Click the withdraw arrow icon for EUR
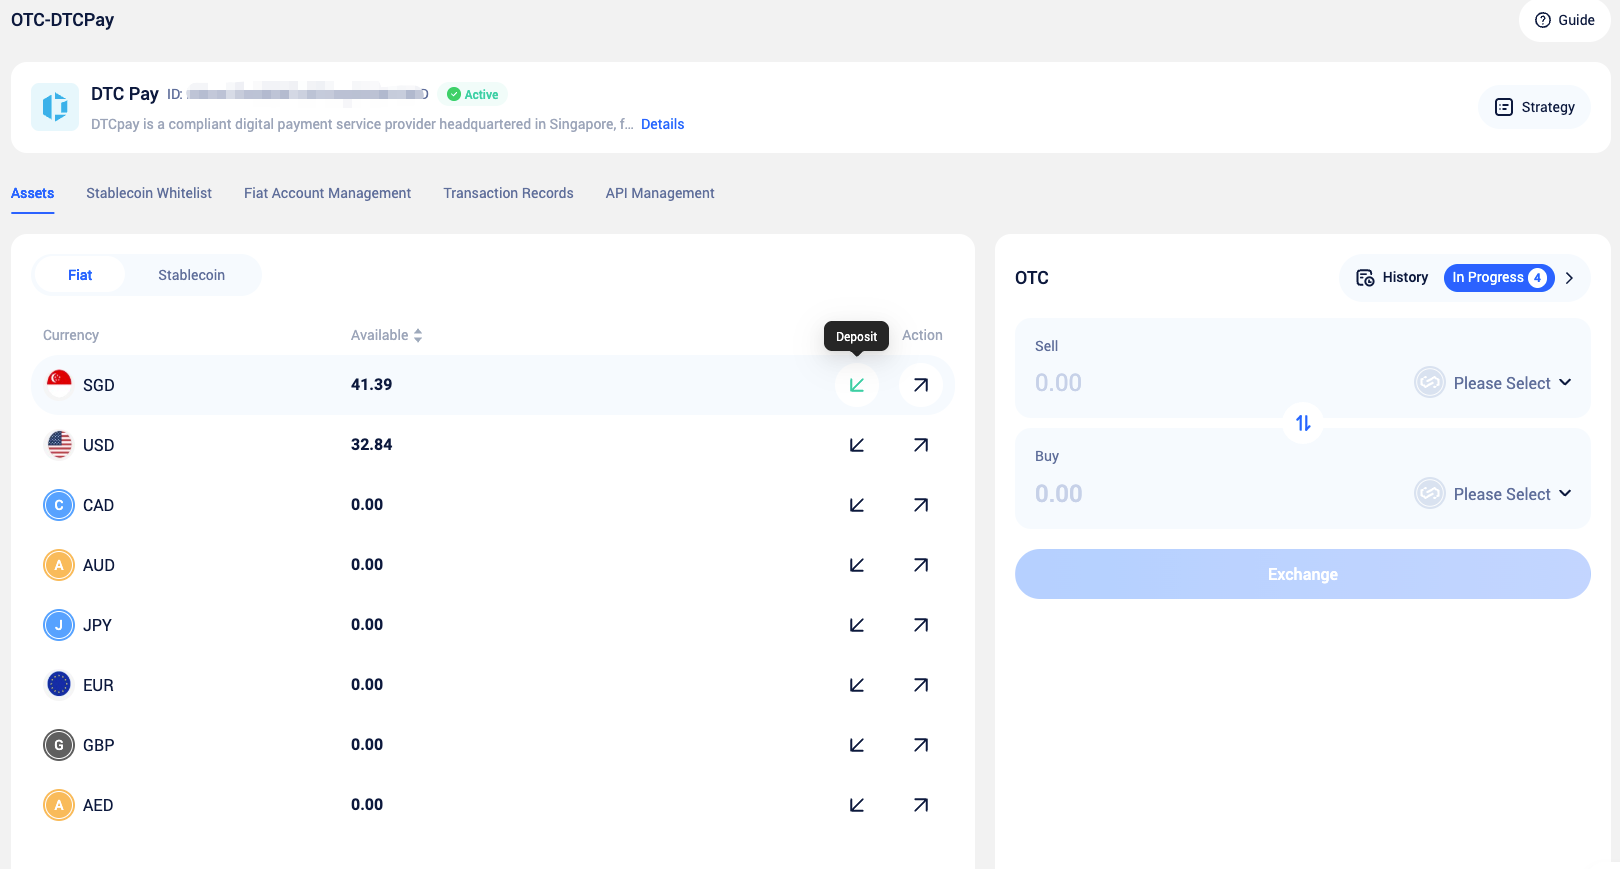This screenshot has height=869, width=1620. tap(920, 685)
